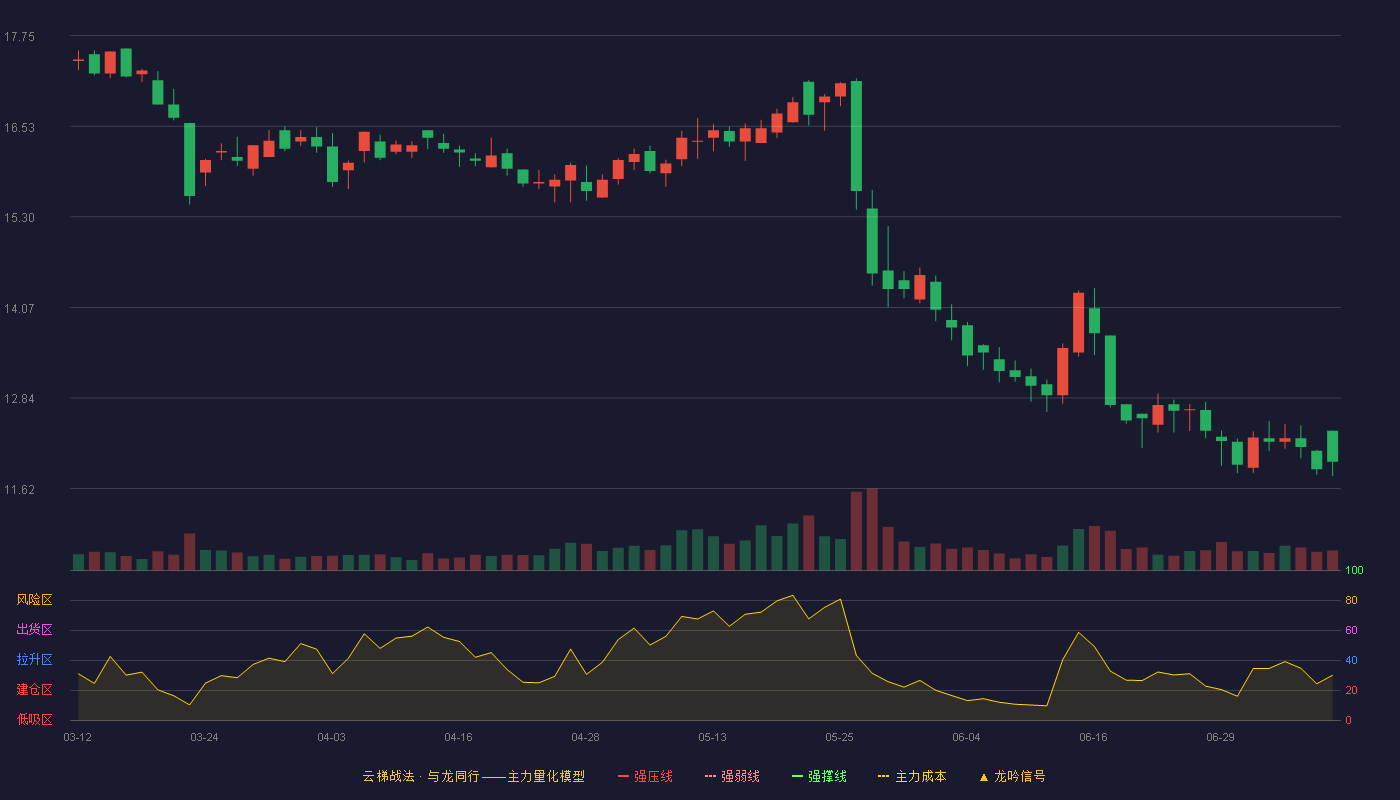Screen dimensions: 1400x800
Task: Click the tallest red volume bar
Action: pyautogui.click(x=872, y=529)
